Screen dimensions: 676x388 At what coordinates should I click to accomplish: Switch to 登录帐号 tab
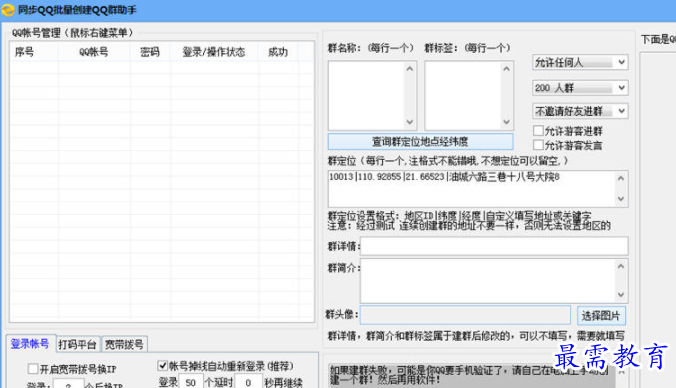click(x=30, y=344)
